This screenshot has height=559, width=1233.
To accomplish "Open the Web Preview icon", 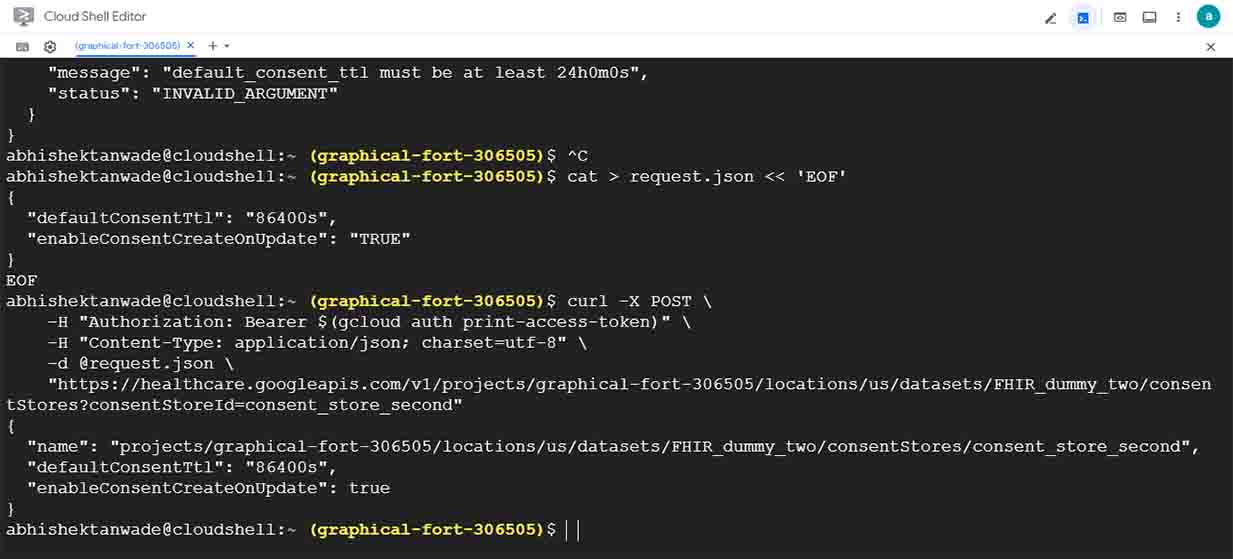I will pos(1120,18).
